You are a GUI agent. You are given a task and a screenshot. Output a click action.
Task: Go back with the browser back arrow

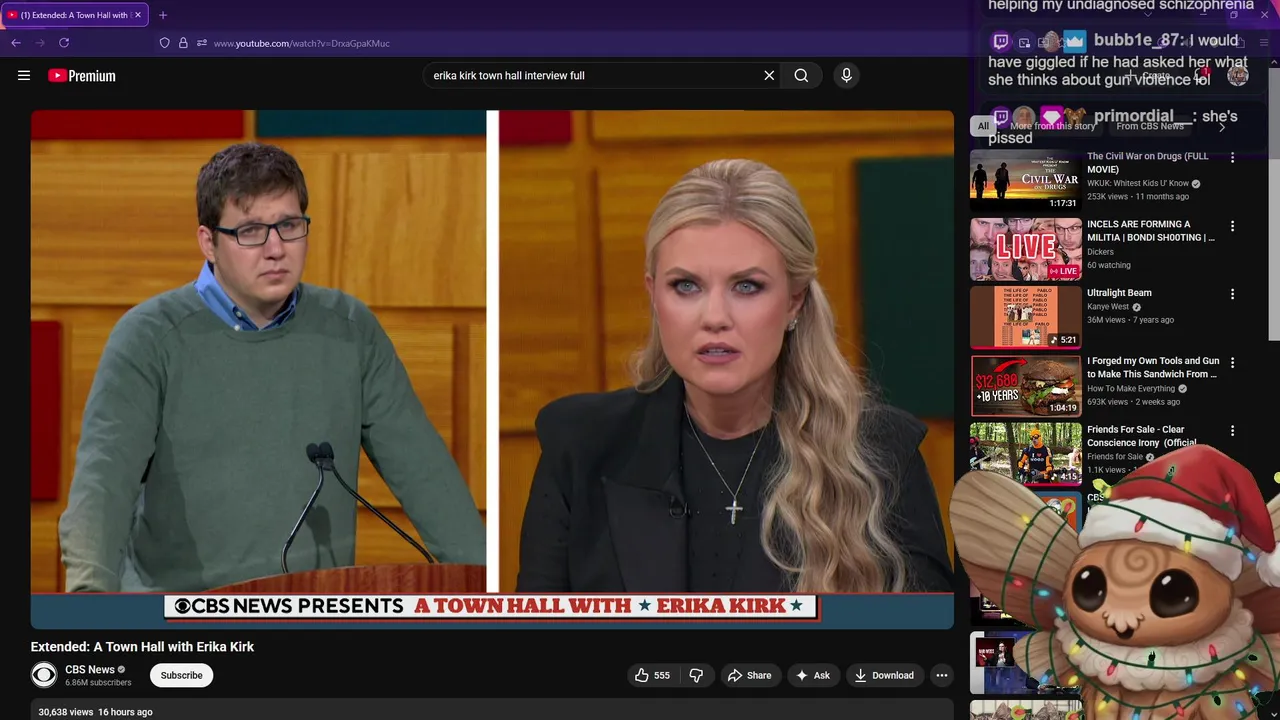pos(16,43)
